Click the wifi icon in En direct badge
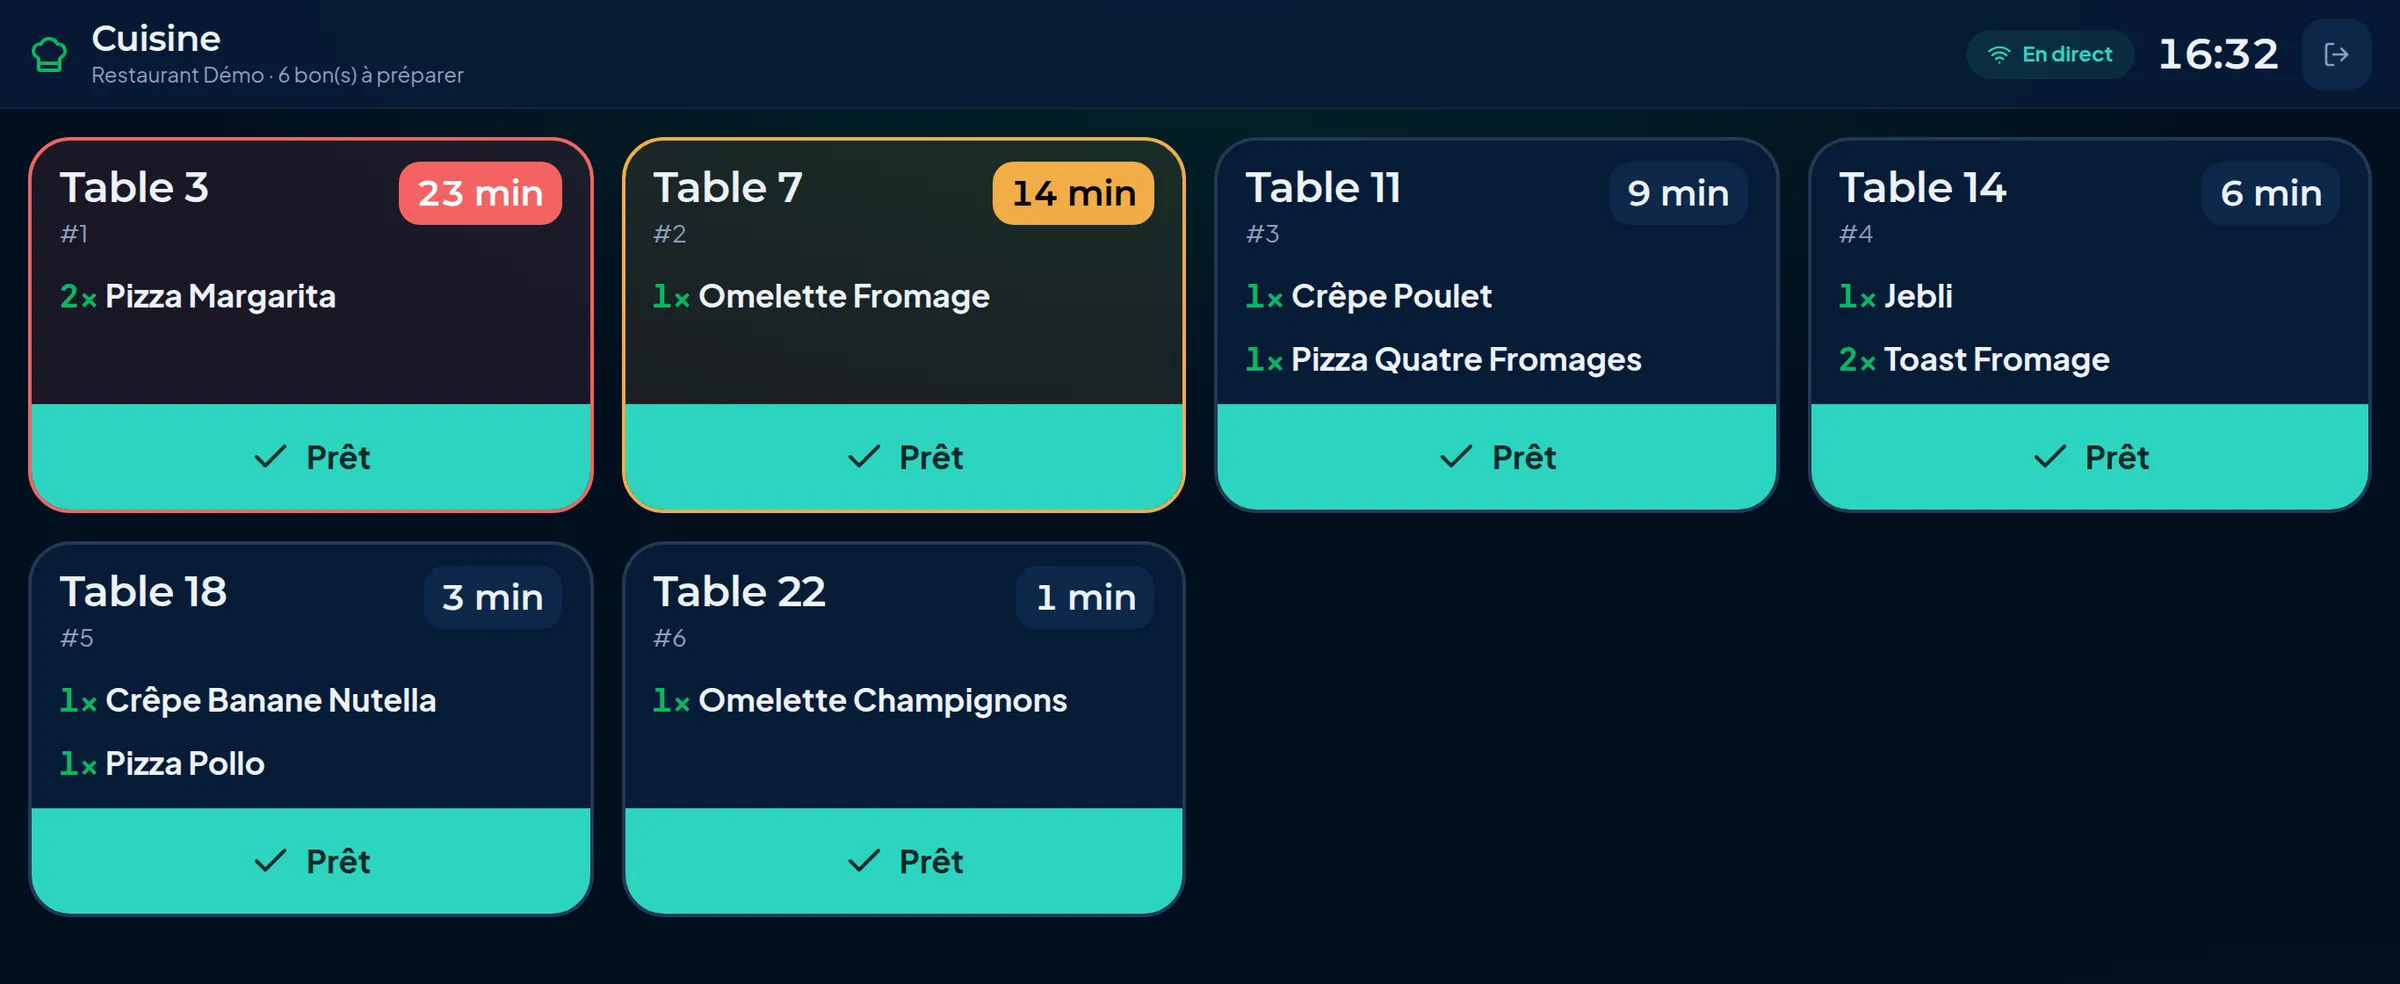The height and width of the screenshot is (984, 2400). [x=1998, y=54]
